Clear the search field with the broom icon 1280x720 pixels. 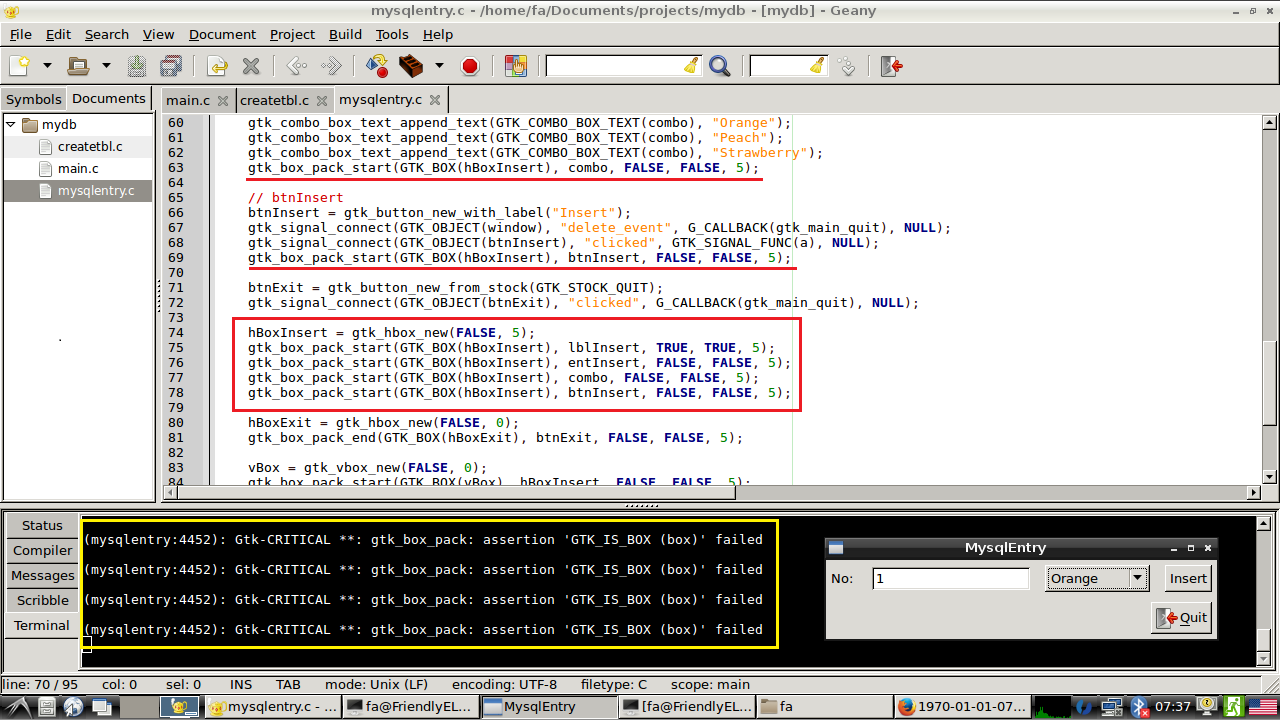pos(691,66)
